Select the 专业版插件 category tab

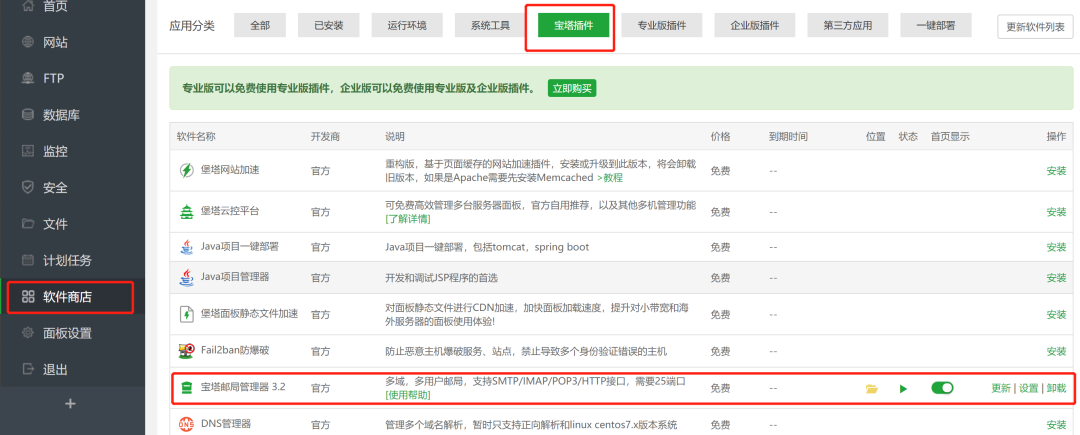(661, 25)
